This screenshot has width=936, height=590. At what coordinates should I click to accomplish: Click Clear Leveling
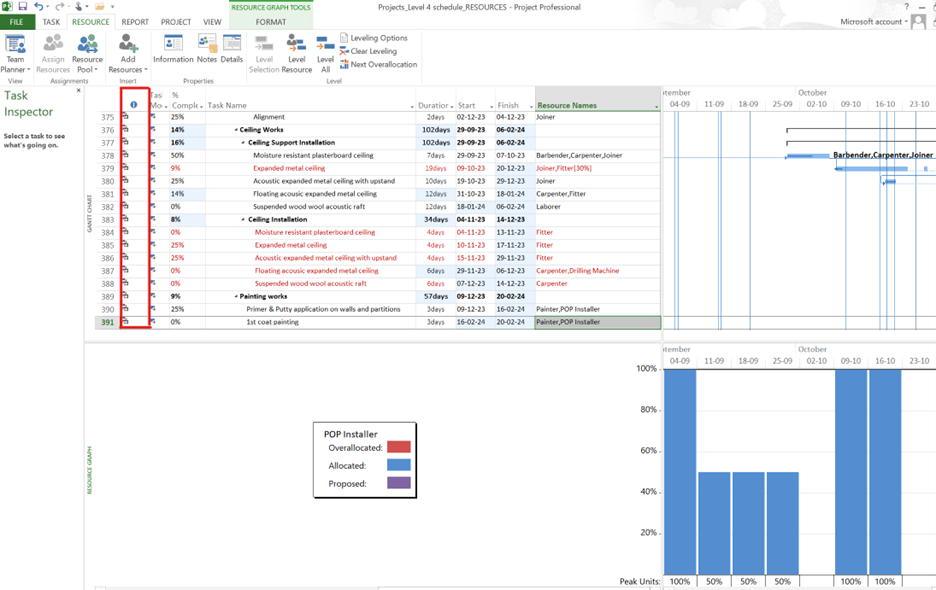(375, 51)
